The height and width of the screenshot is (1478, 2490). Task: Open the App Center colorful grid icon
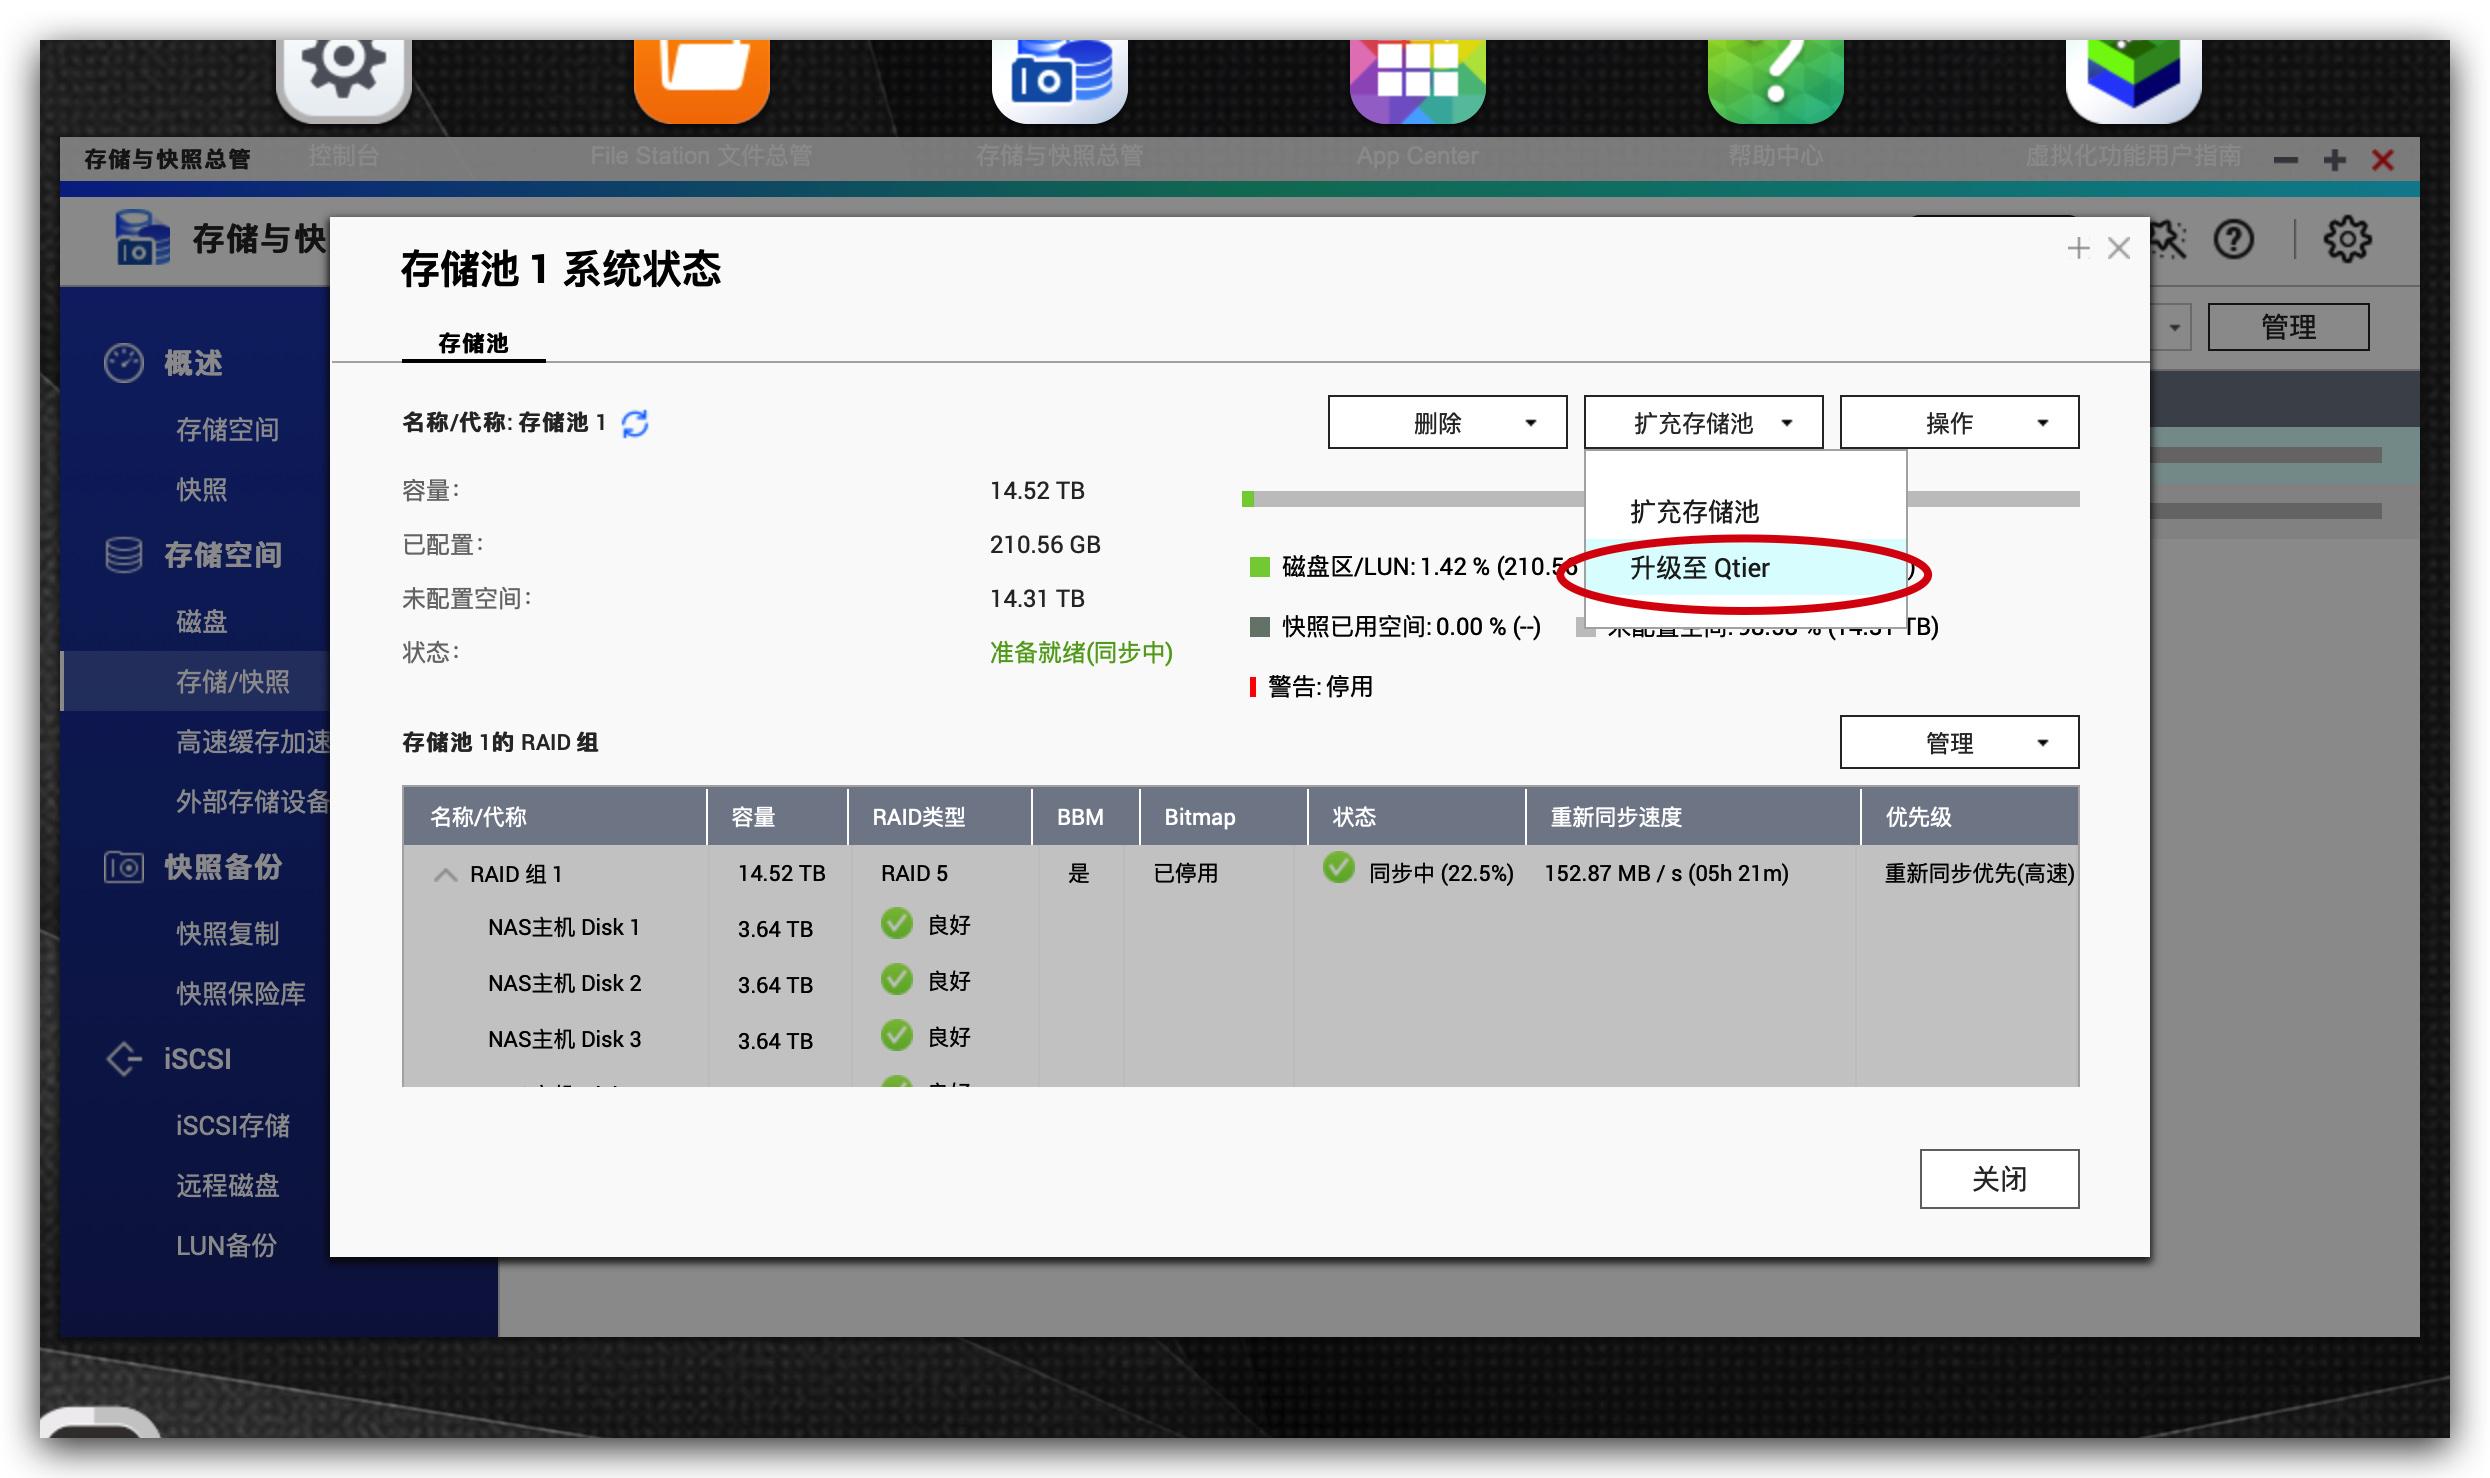tap(1417, 76)
